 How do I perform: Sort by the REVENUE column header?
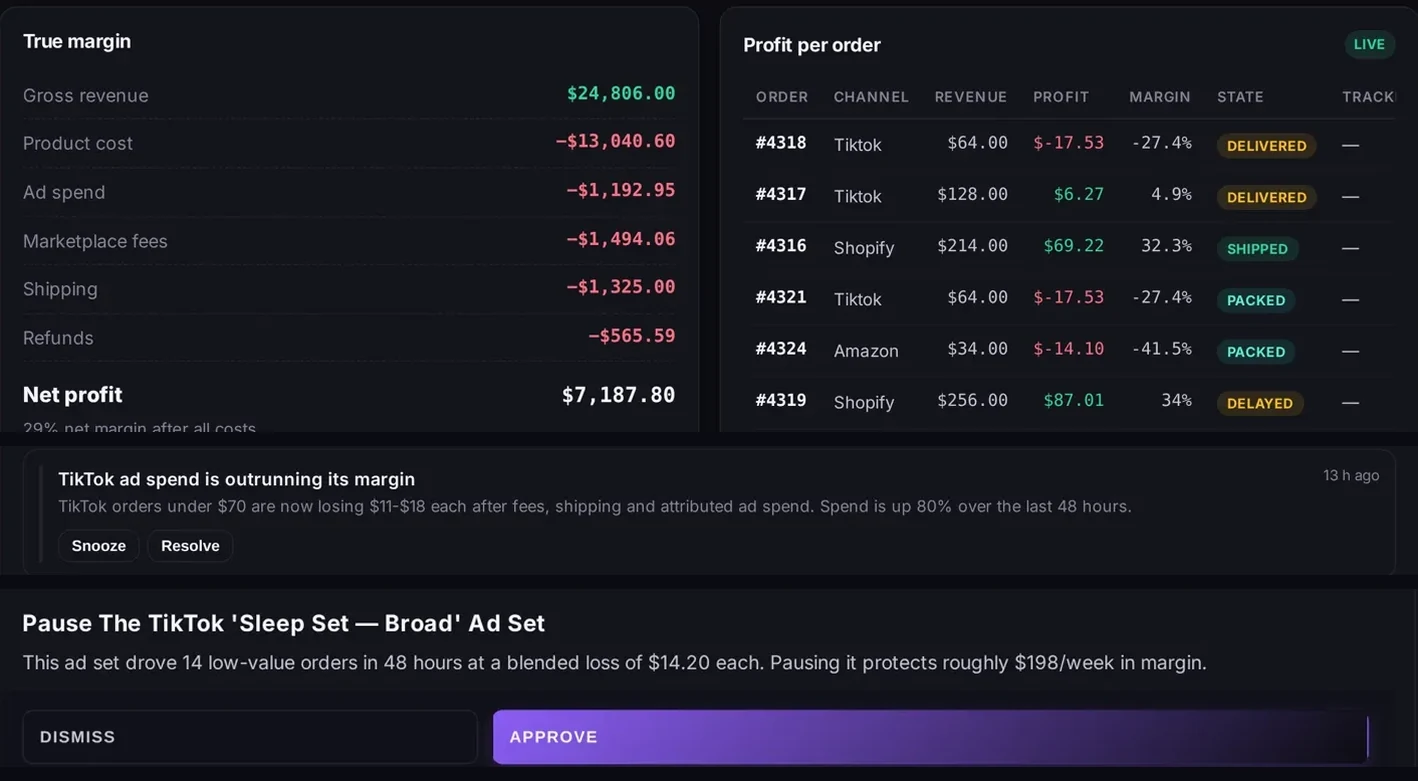click(971, 97)
